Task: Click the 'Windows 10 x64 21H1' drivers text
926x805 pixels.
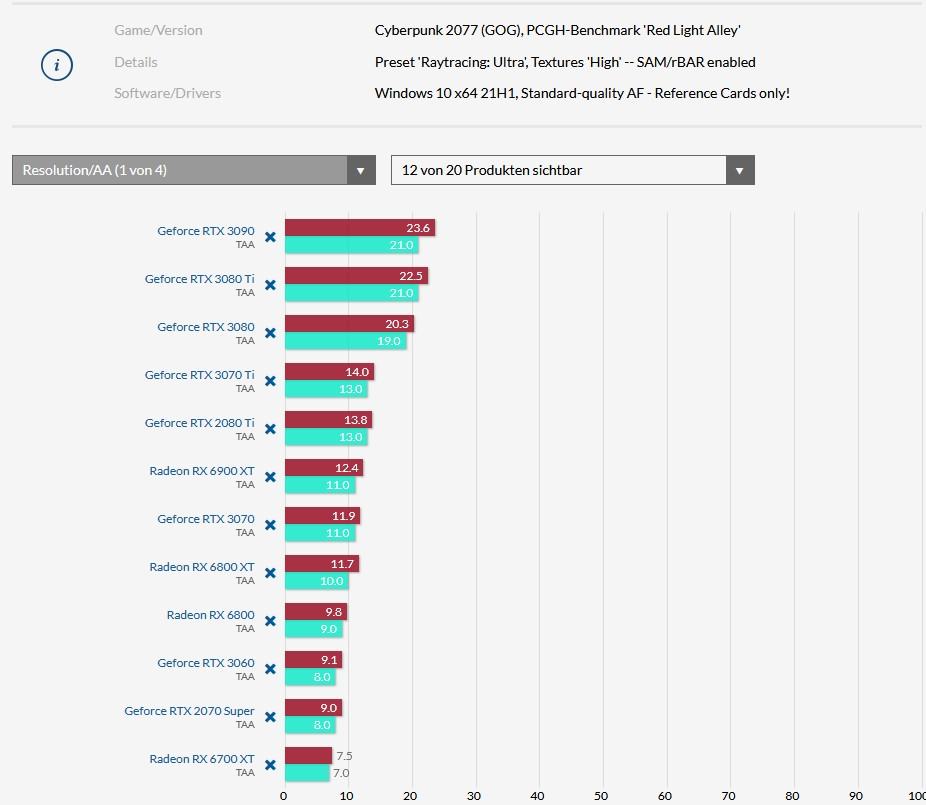Action: coord(582,93)
